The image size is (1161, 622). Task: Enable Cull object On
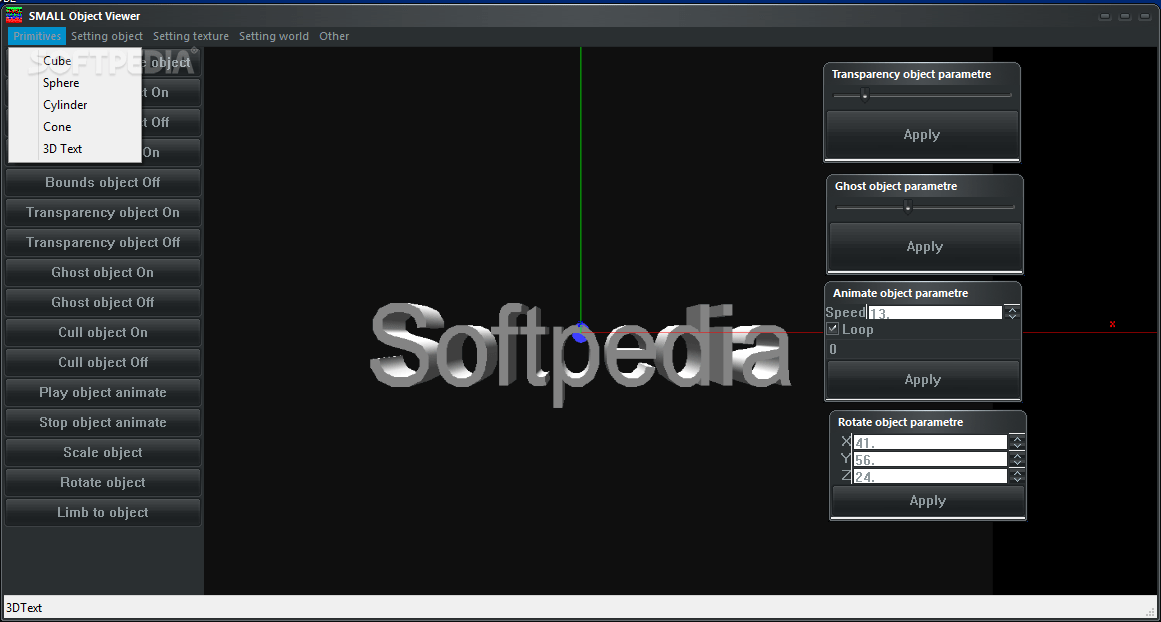click(103, 332)
